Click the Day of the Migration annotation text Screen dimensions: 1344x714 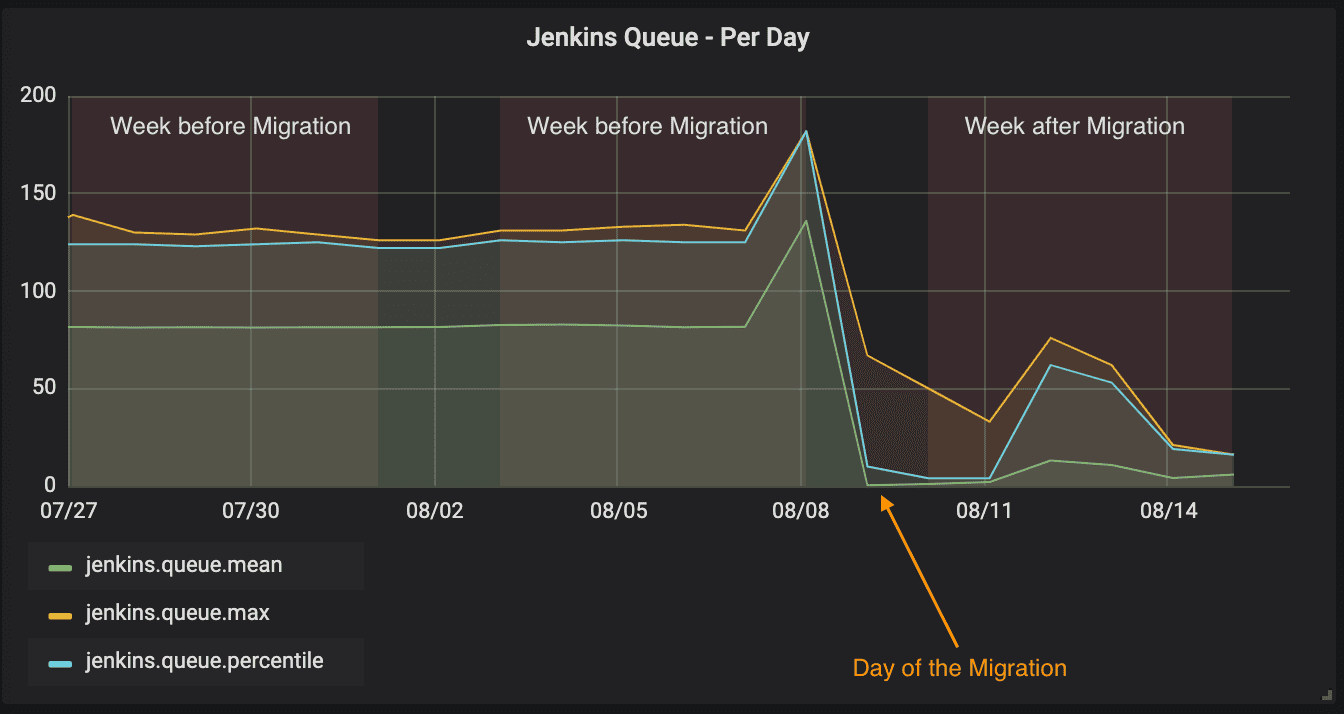tap(959, 668)
